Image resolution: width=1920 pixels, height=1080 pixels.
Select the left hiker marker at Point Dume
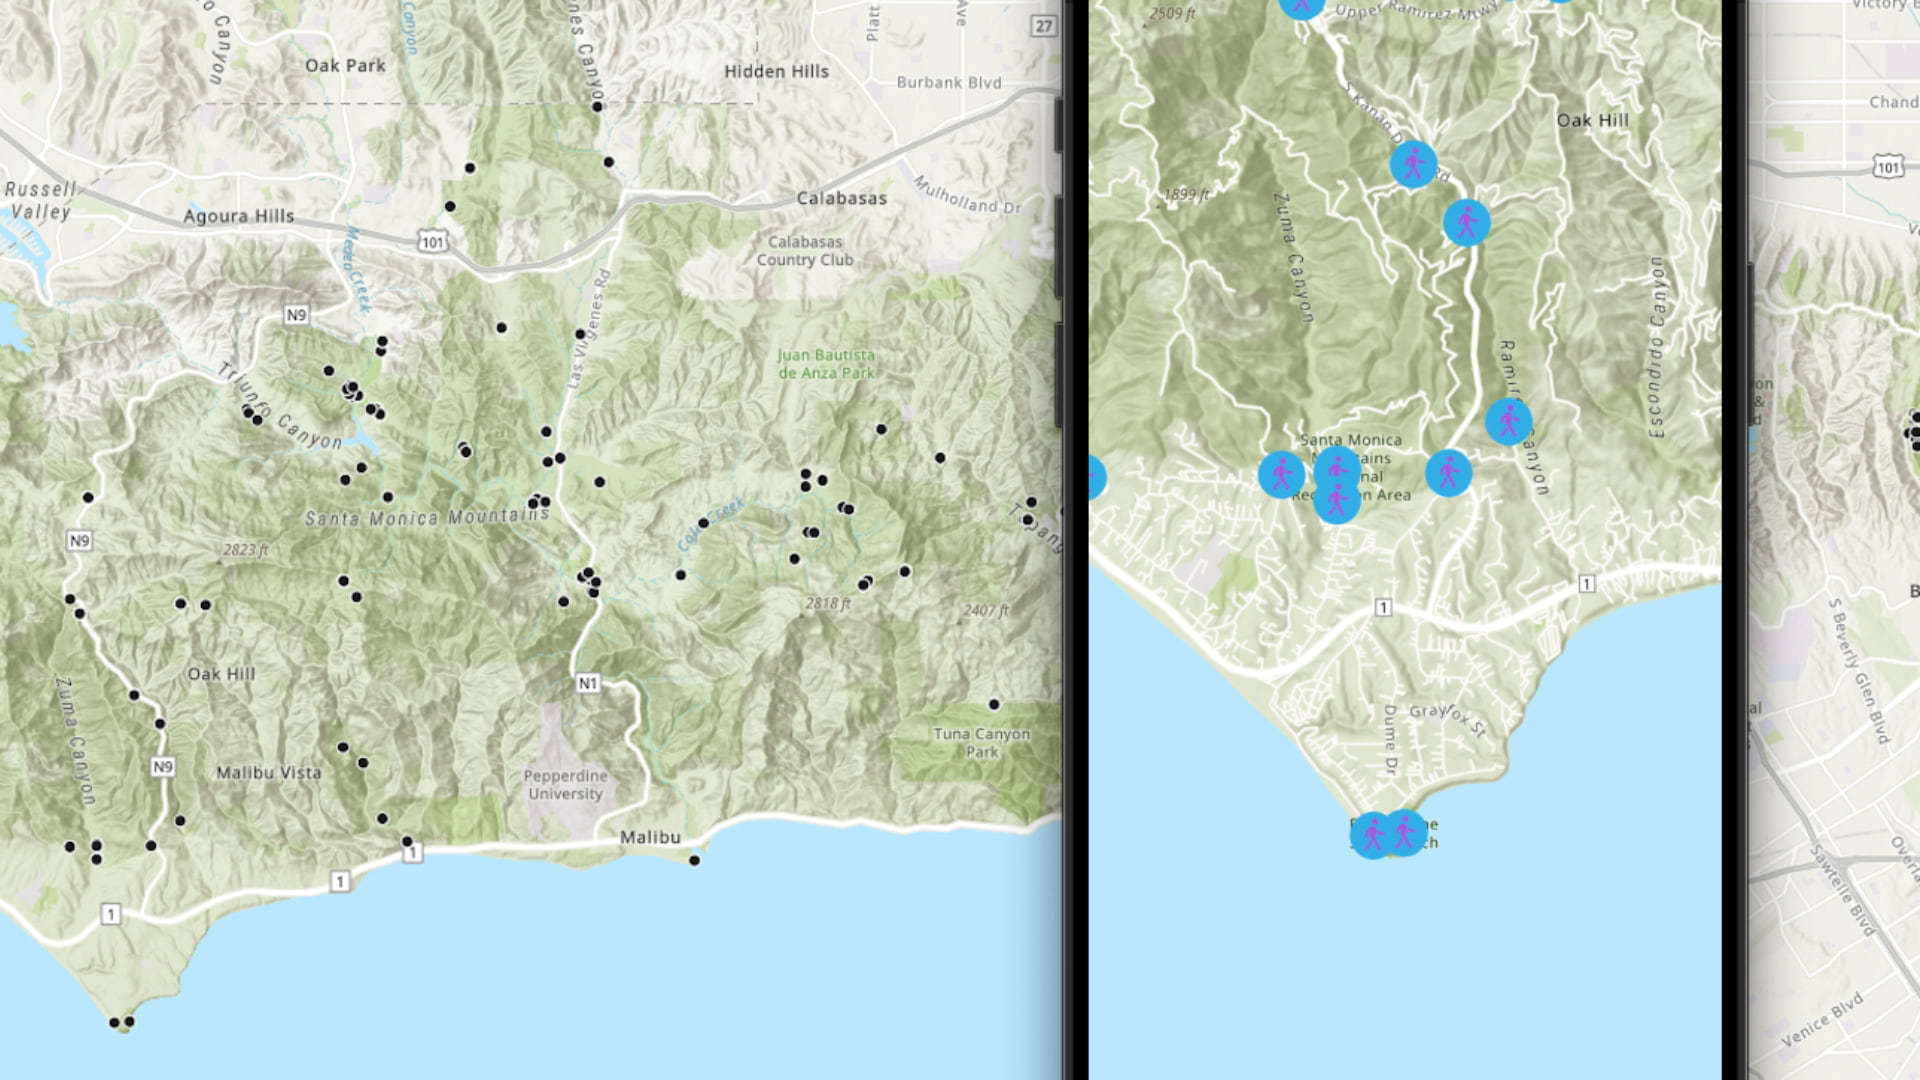pos(1373,834)
